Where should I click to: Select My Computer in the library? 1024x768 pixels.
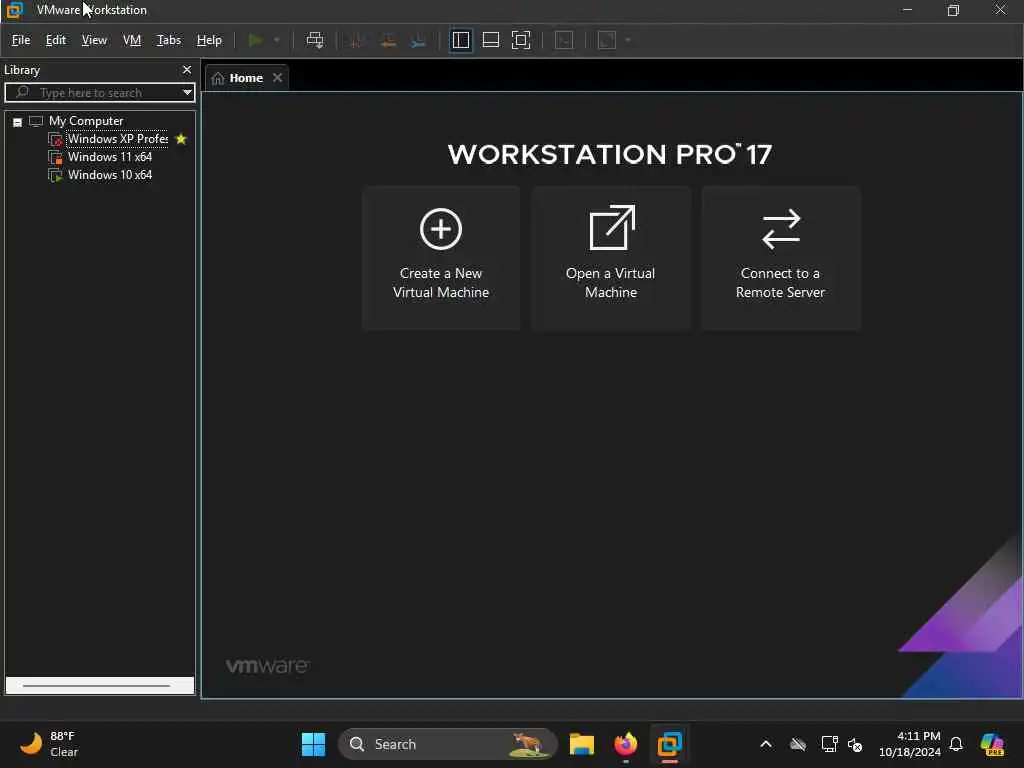click(86, 121)
